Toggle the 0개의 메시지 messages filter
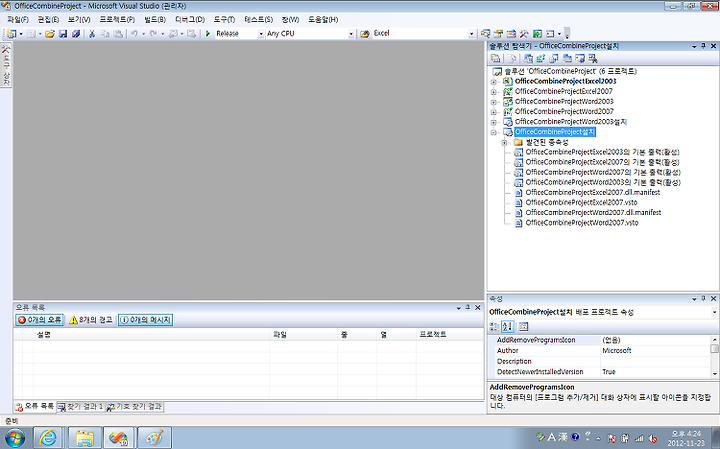The height and width of the screenshot is (449, 720). click(146, 320)
